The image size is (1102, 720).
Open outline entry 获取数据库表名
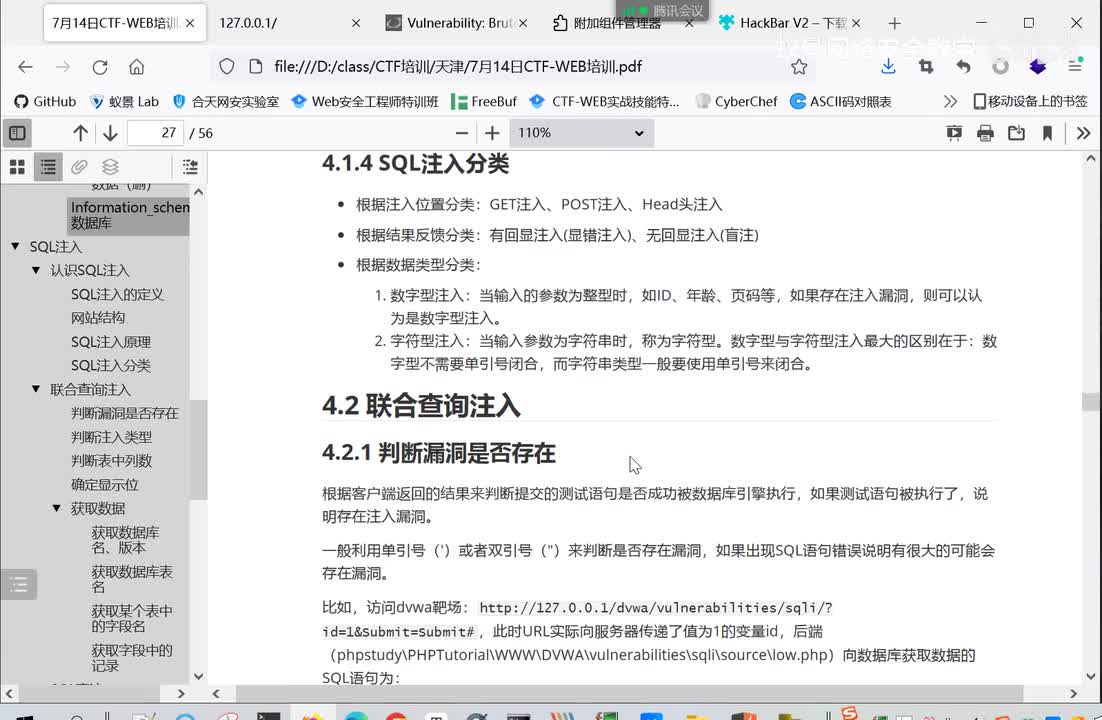[x=131, y=579]
